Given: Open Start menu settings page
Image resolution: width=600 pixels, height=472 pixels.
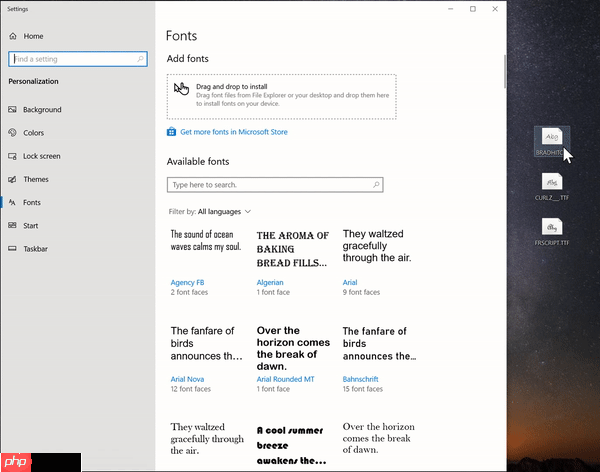Looking at the screenshot, I should pyautogui.click(x=31, y=226).
